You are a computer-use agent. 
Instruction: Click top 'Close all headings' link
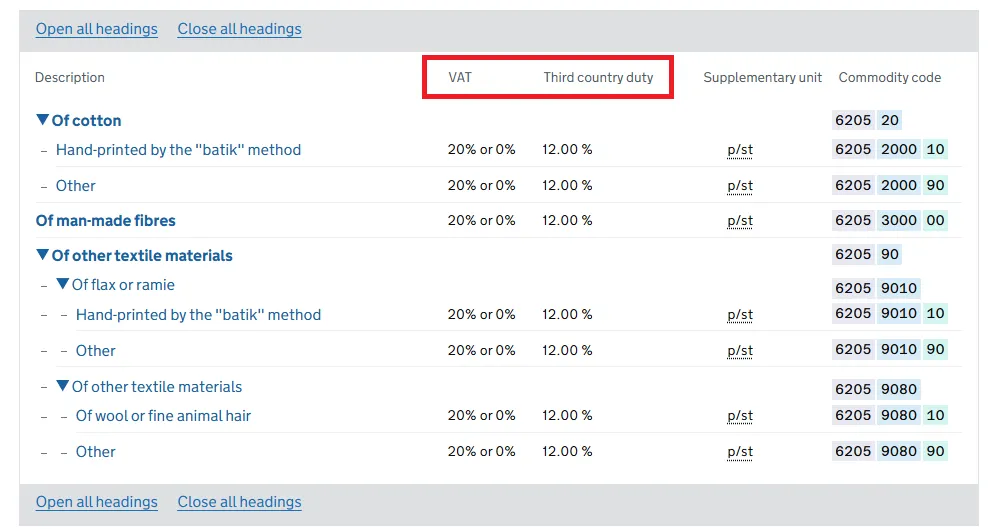click(x=239, y=29)
